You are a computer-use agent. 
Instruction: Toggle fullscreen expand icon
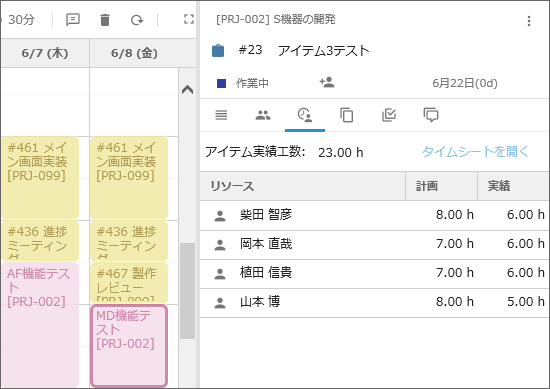[x=189, y=19]
